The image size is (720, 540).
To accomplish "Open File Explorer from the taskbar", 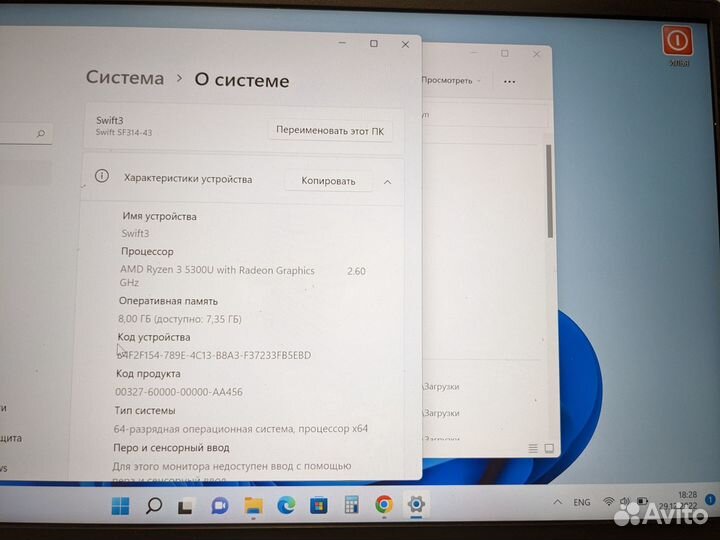I will 253,506.
